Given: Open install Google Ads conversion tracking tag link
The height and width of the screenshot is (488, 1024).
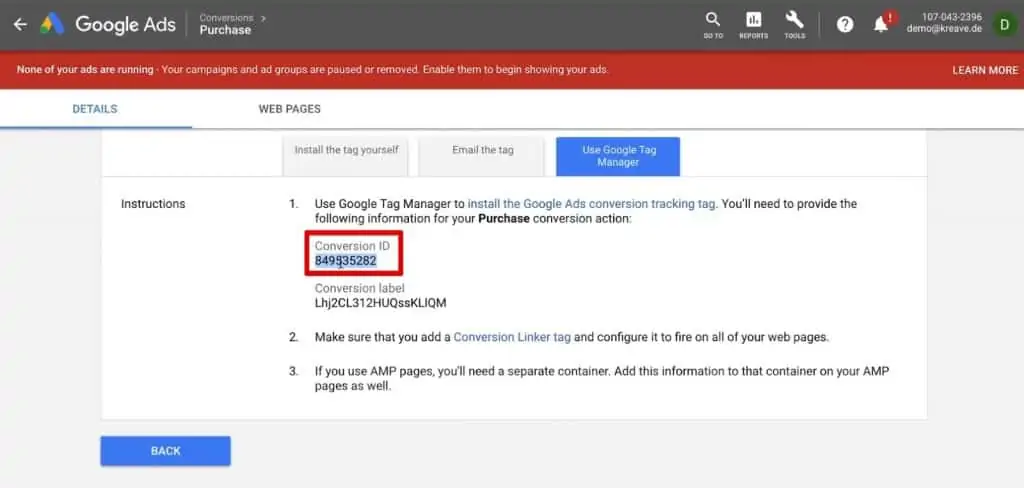Looking at the screenshot, I should coord(592,204).
